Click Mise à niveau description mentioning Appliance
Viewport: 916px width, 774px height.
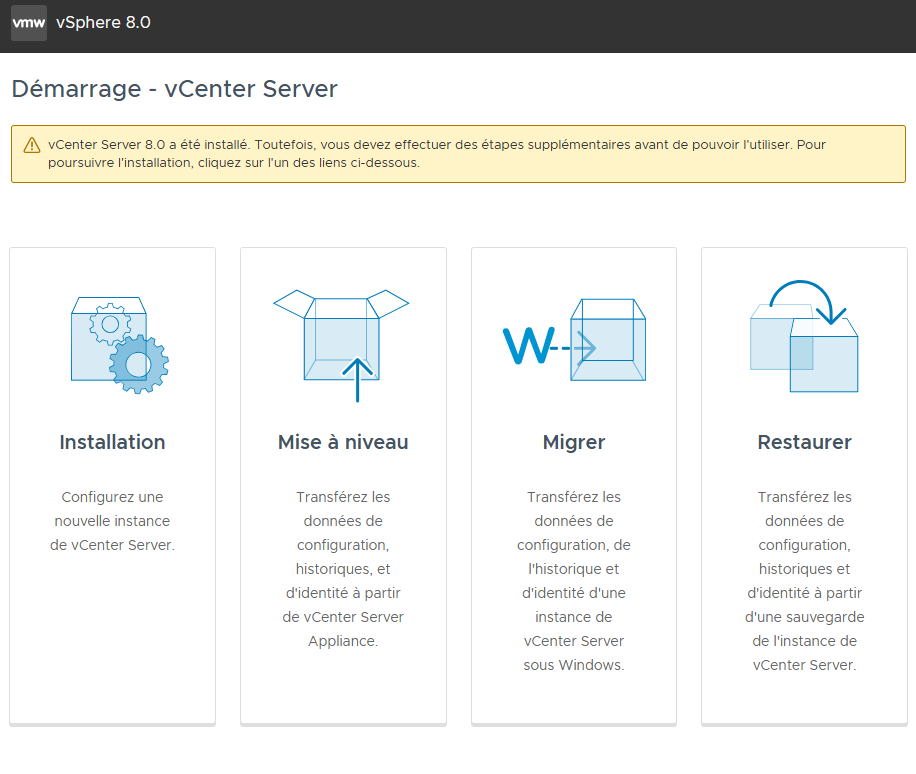coord(343,569)
